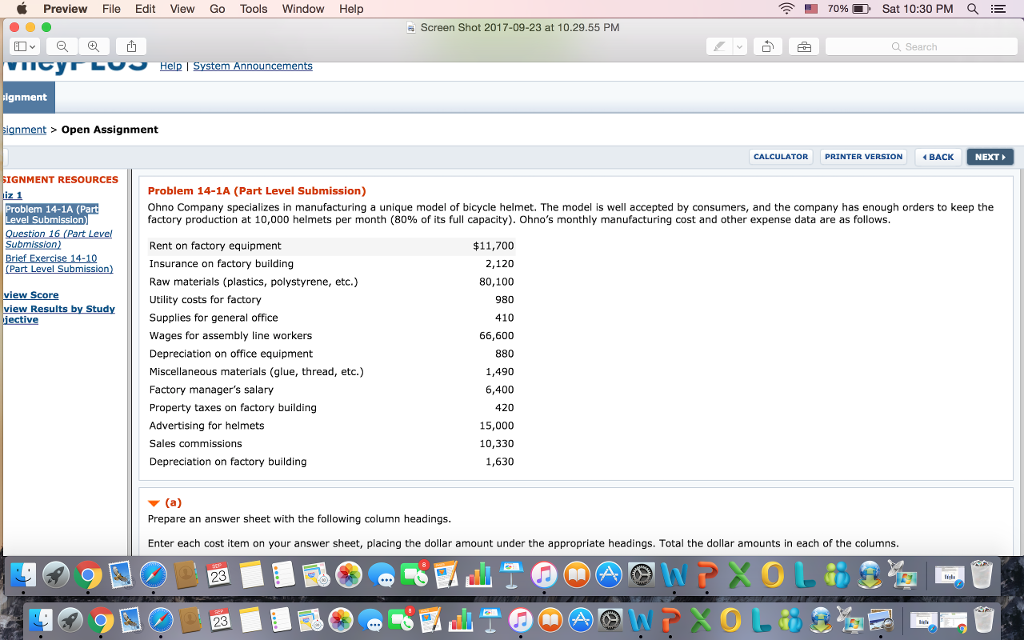Launch Microsoft Excel from the dock
This screenshot has width=1024, height=640.
(738, 572)
